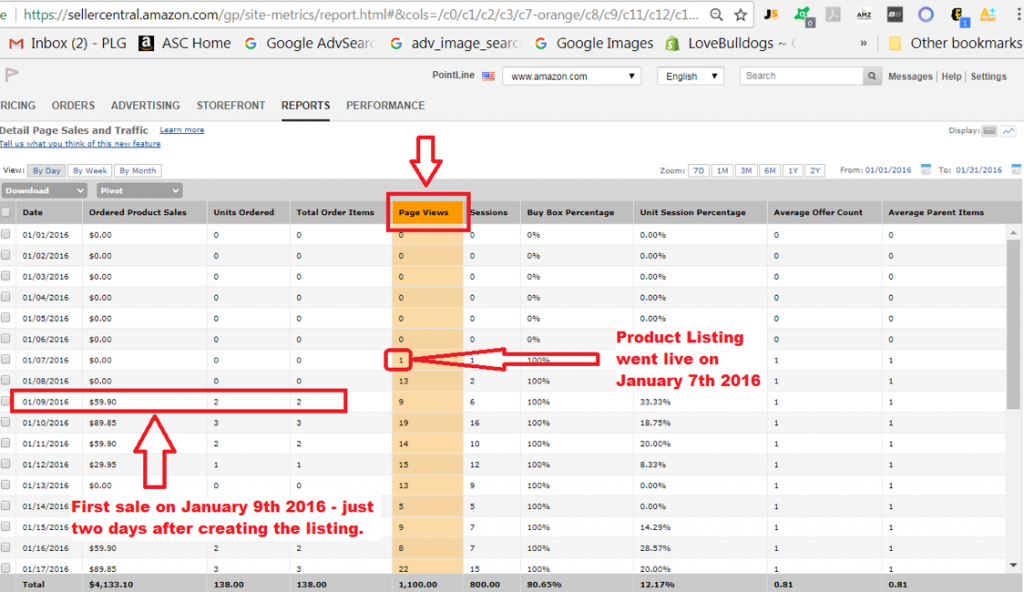Image resolution: width=1024 pixels, height=592 pixels.
Task: Click the bookmark star in address bar
Action: [x=740, y=15]
